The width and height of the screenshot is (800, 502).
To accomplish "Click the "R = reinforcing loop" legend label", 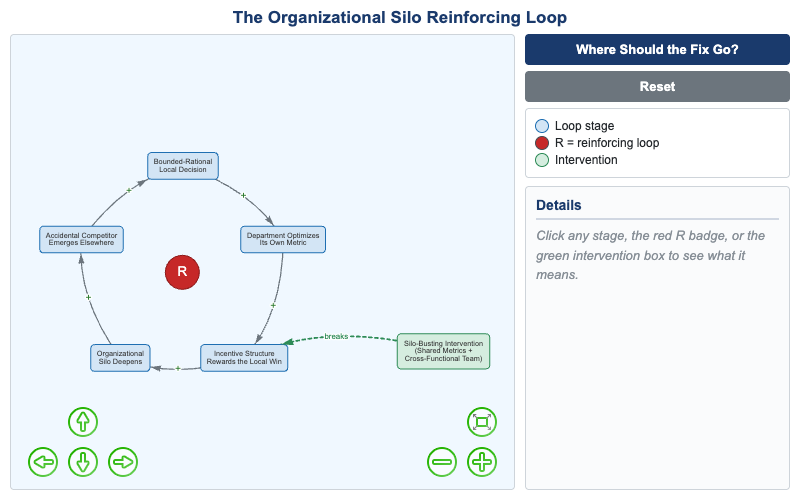I will tap(607, 143).
